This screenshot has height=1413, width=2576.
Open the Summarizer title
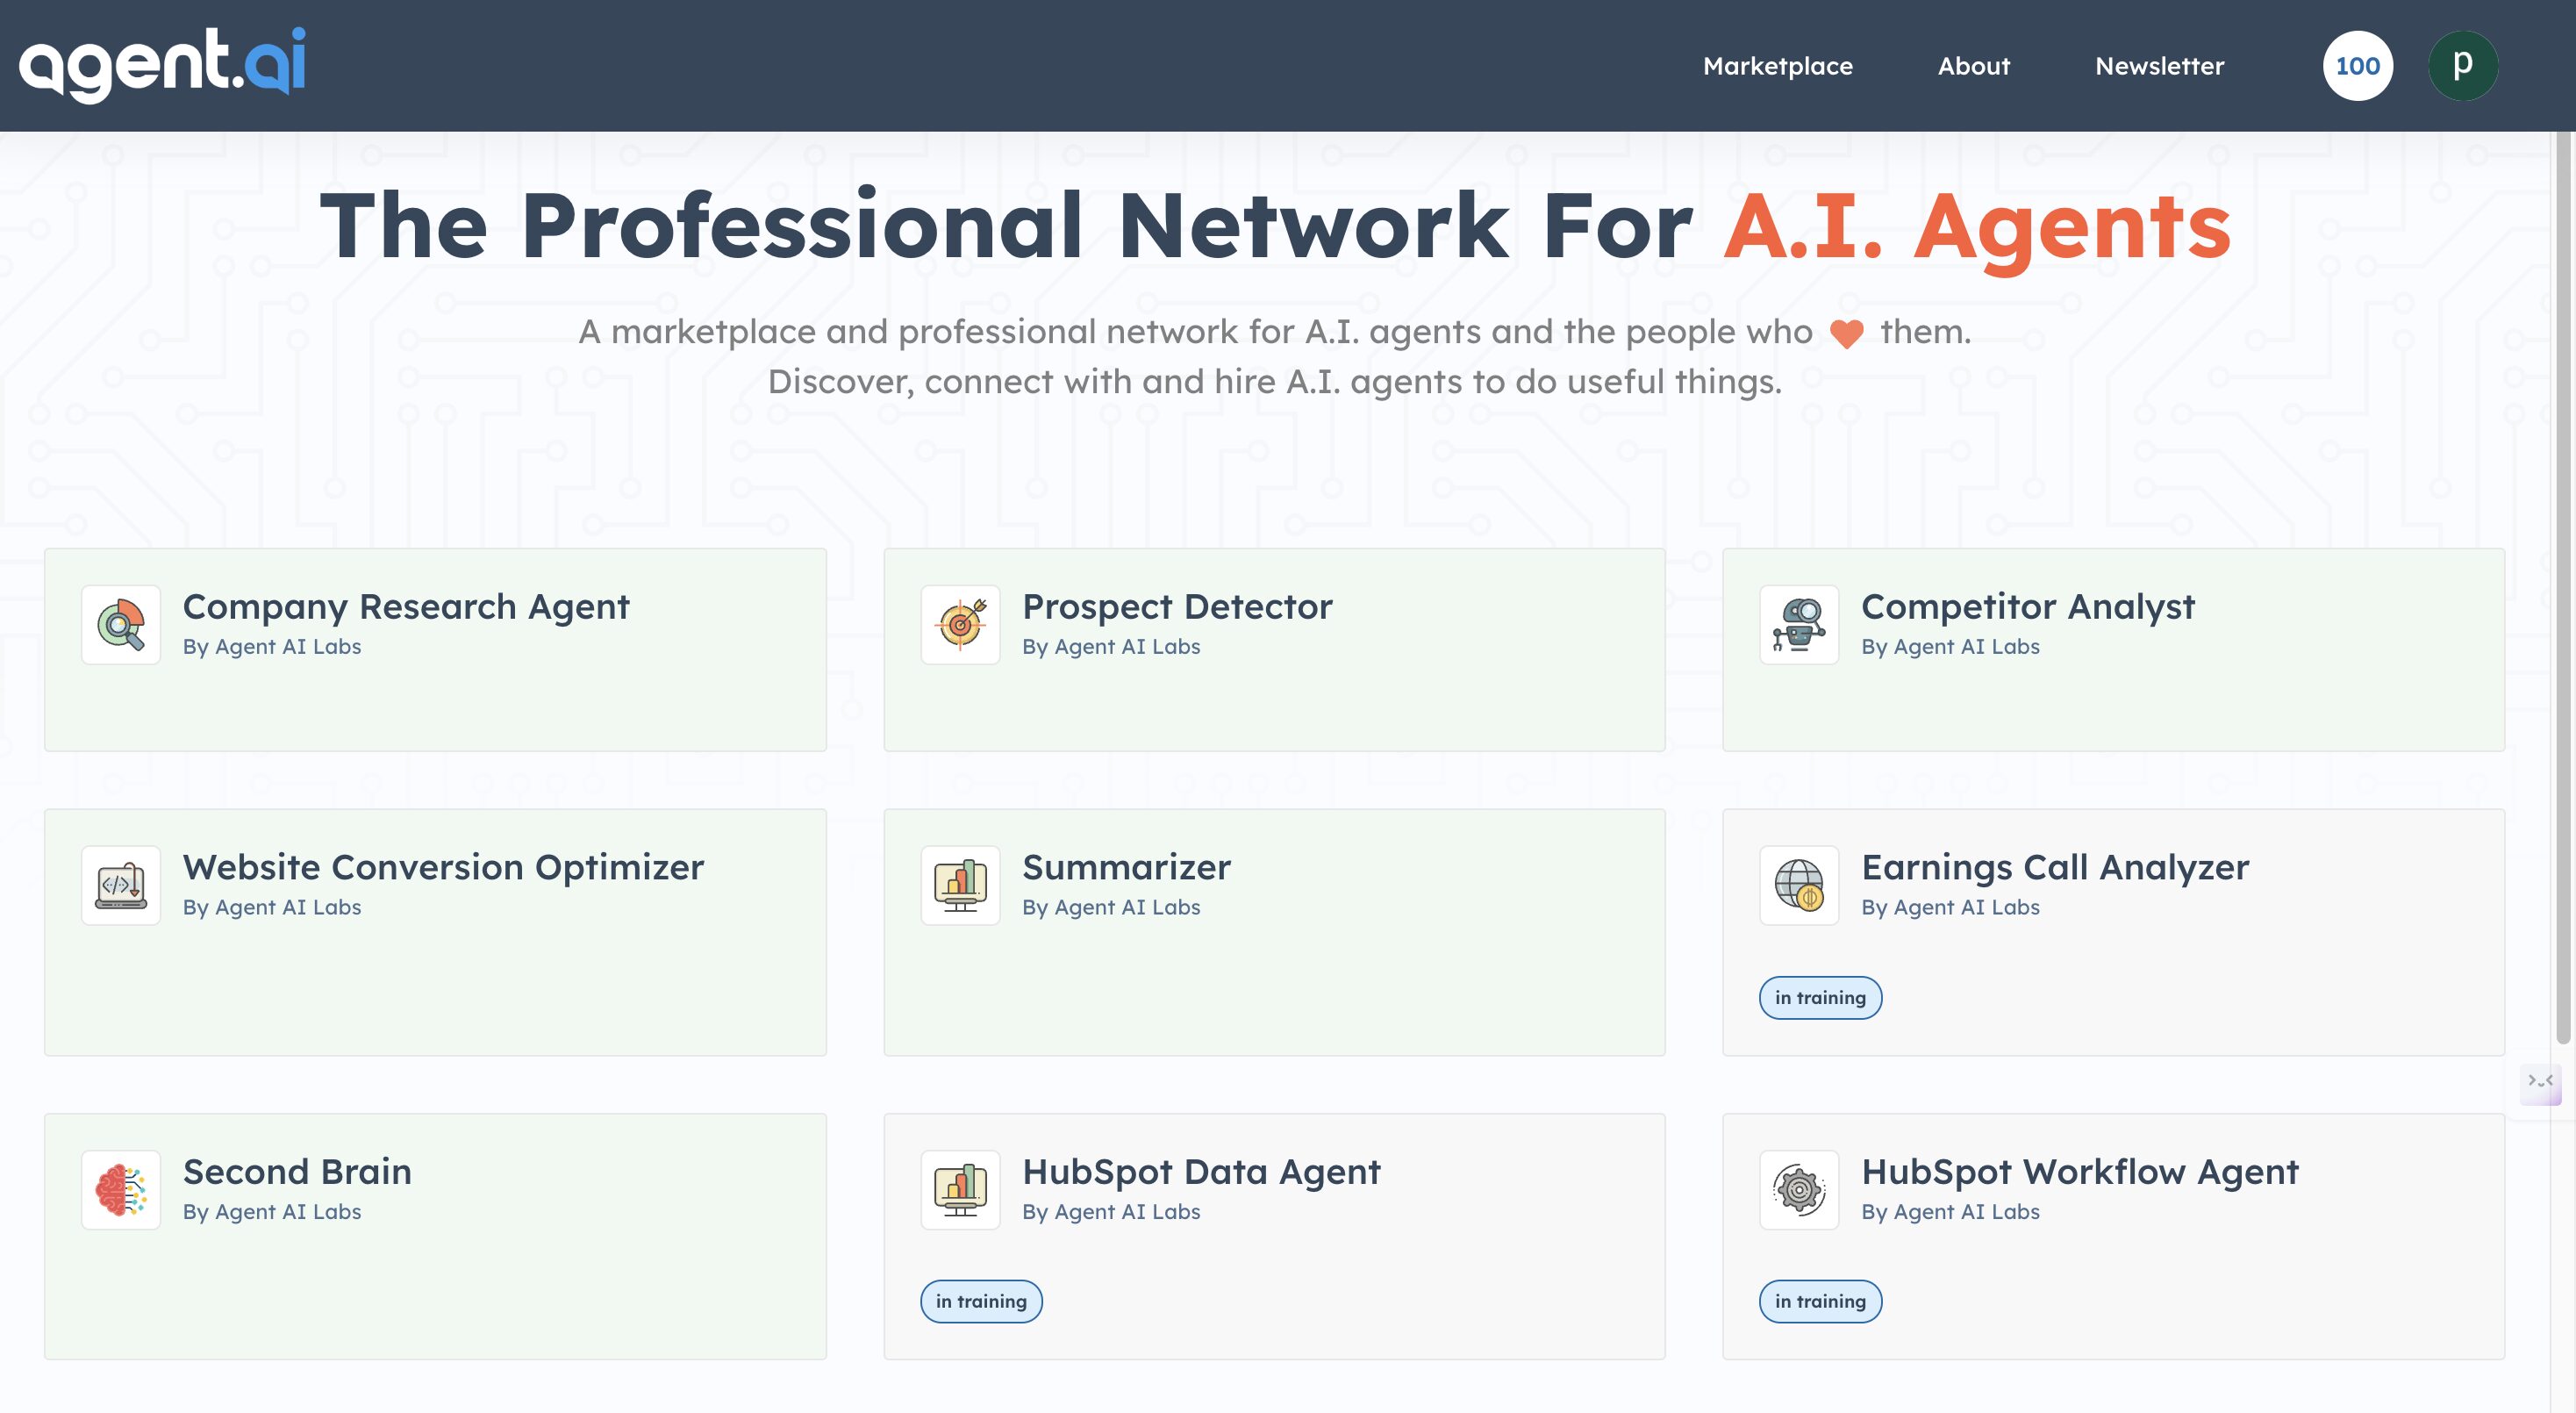pos(1126,867)
